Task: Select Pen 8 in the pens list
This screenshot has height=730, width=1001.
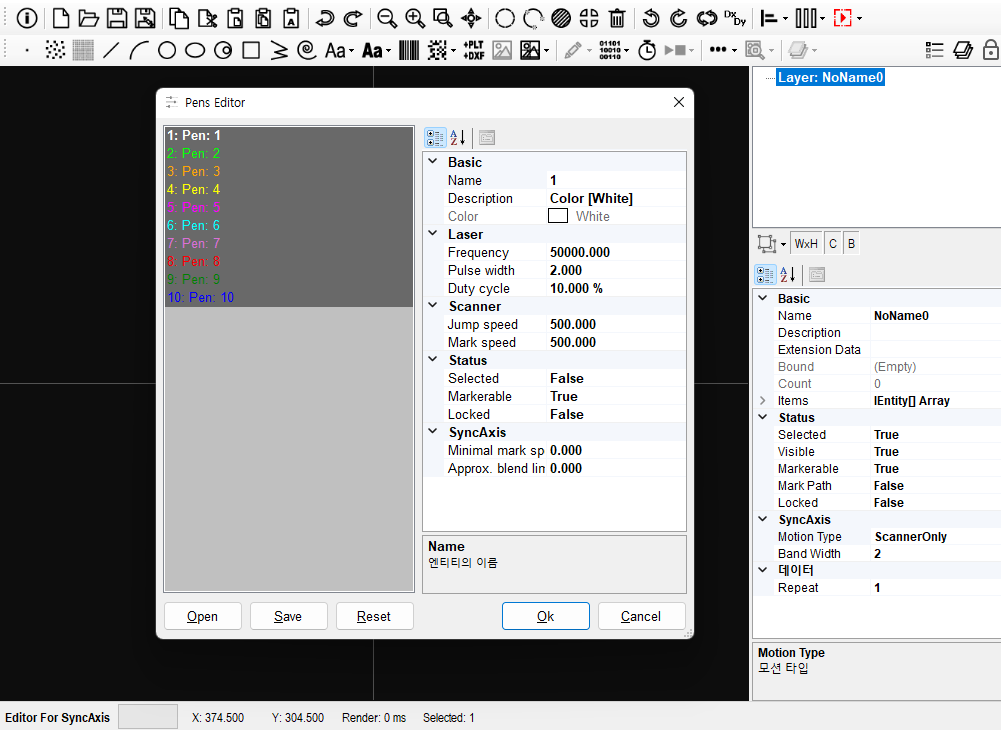Action: [289, 261]
